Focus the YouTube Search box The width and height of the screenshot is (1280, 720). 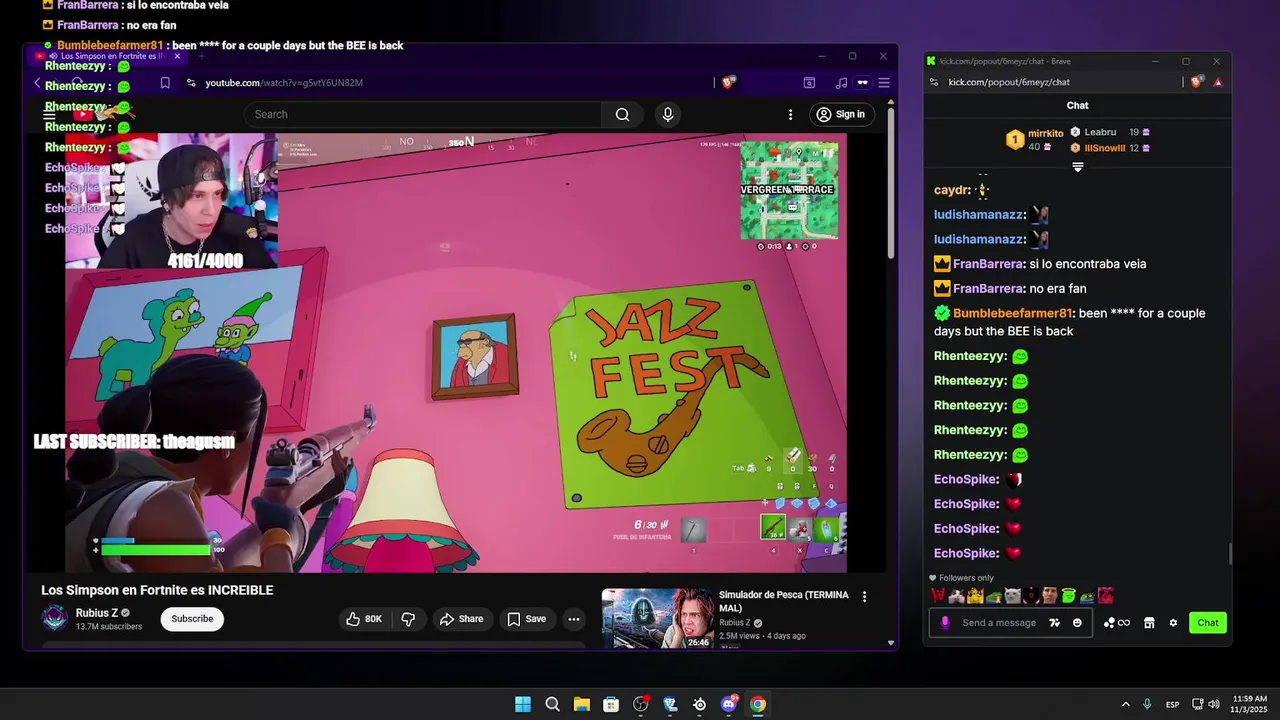tap(423, 115)
